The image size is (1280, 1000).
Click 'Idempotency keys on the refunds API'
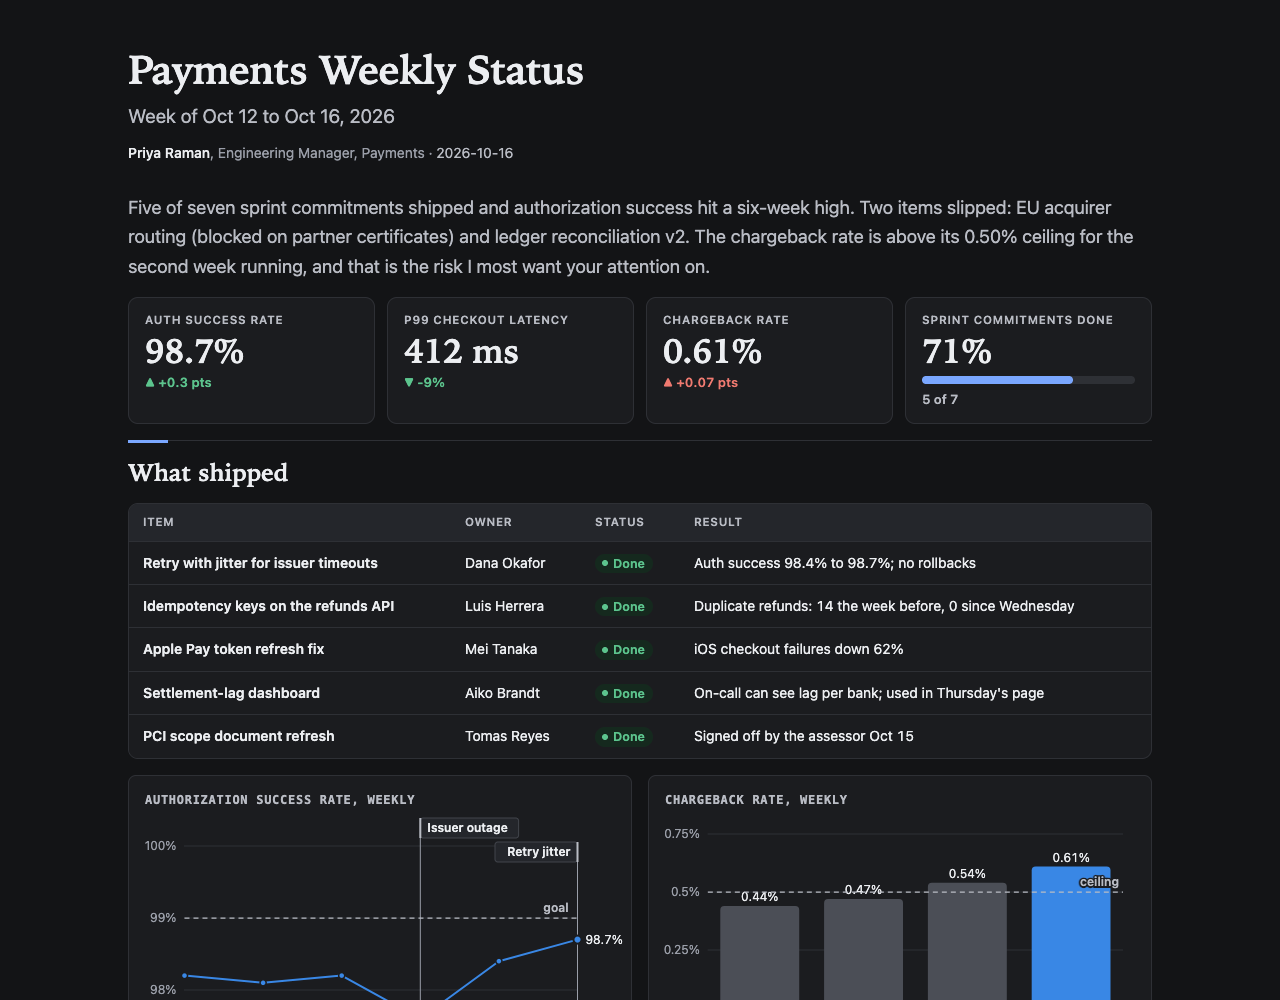[268, 606]
